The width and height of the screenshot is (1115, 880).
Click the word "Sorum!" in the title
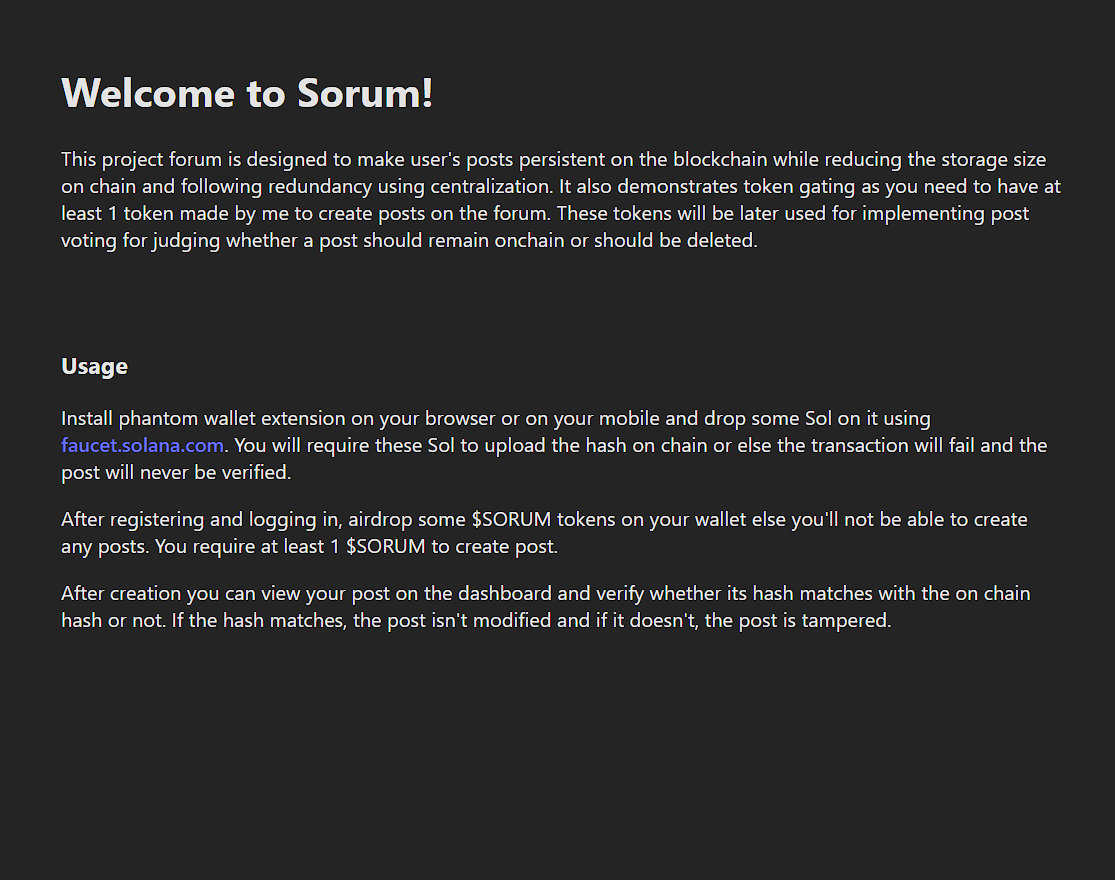tap(365, 93)
